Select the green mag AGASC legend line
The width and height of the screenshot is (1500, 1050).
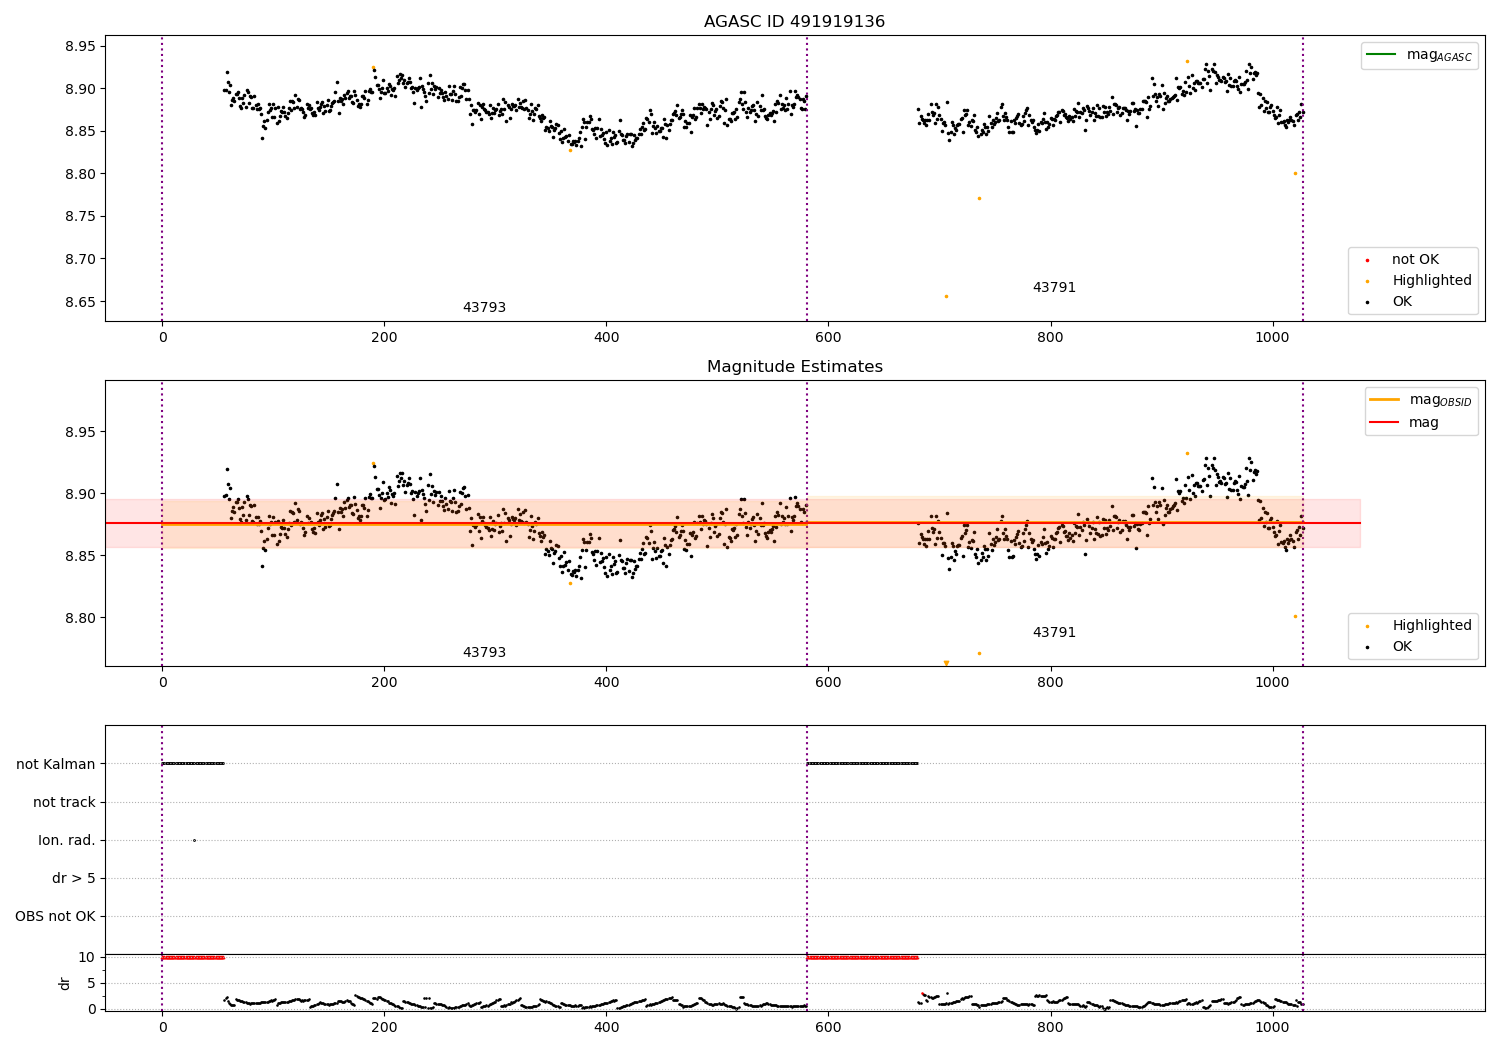click(x=1381, y=54)
